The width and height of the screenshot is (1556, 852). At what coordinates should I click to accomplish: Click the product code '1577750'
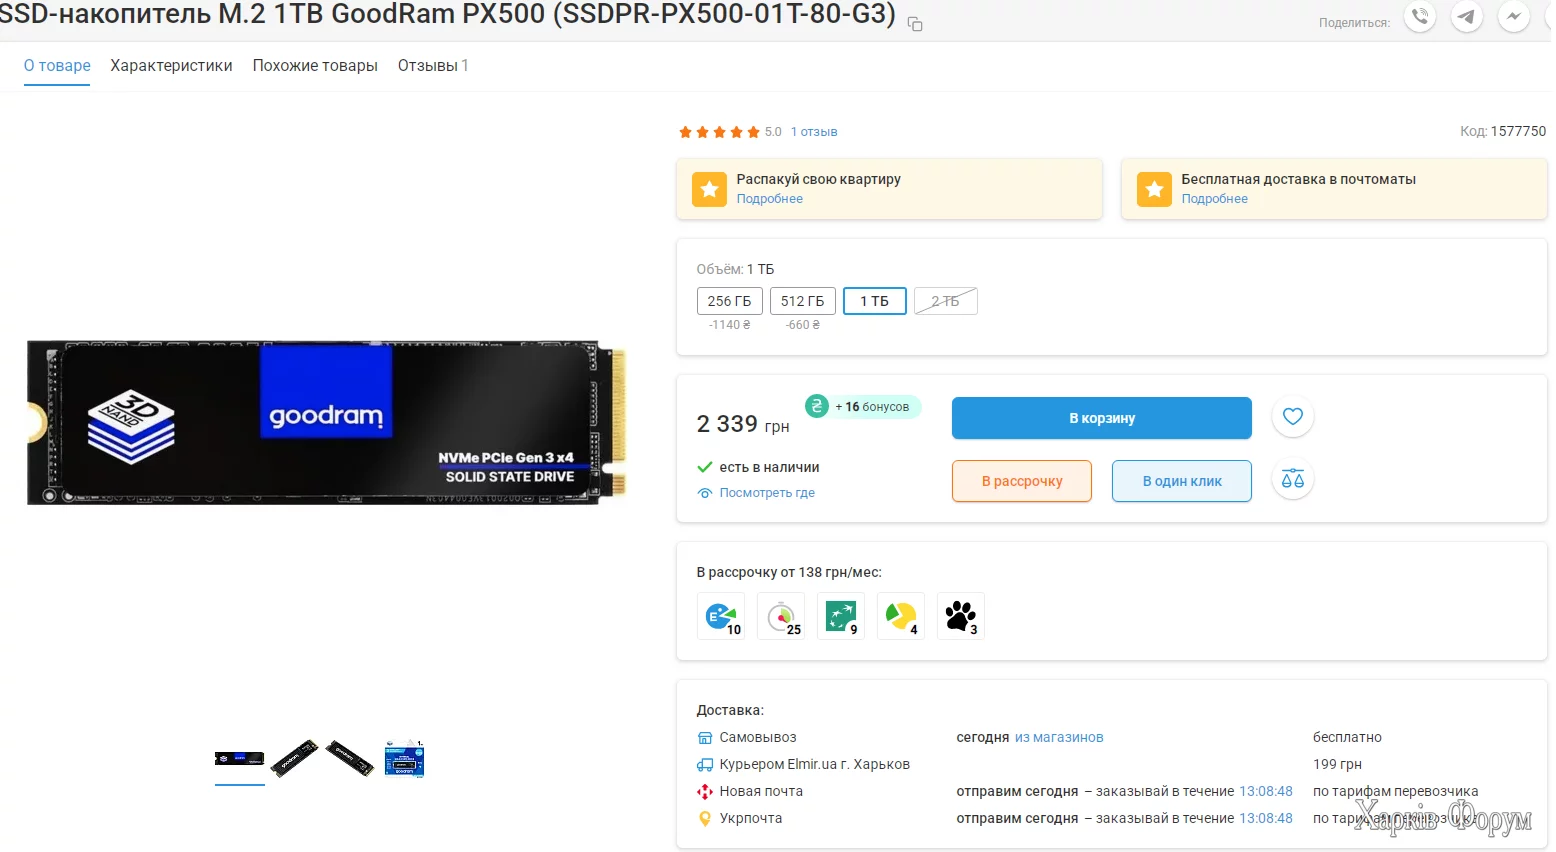(1518, 132)
